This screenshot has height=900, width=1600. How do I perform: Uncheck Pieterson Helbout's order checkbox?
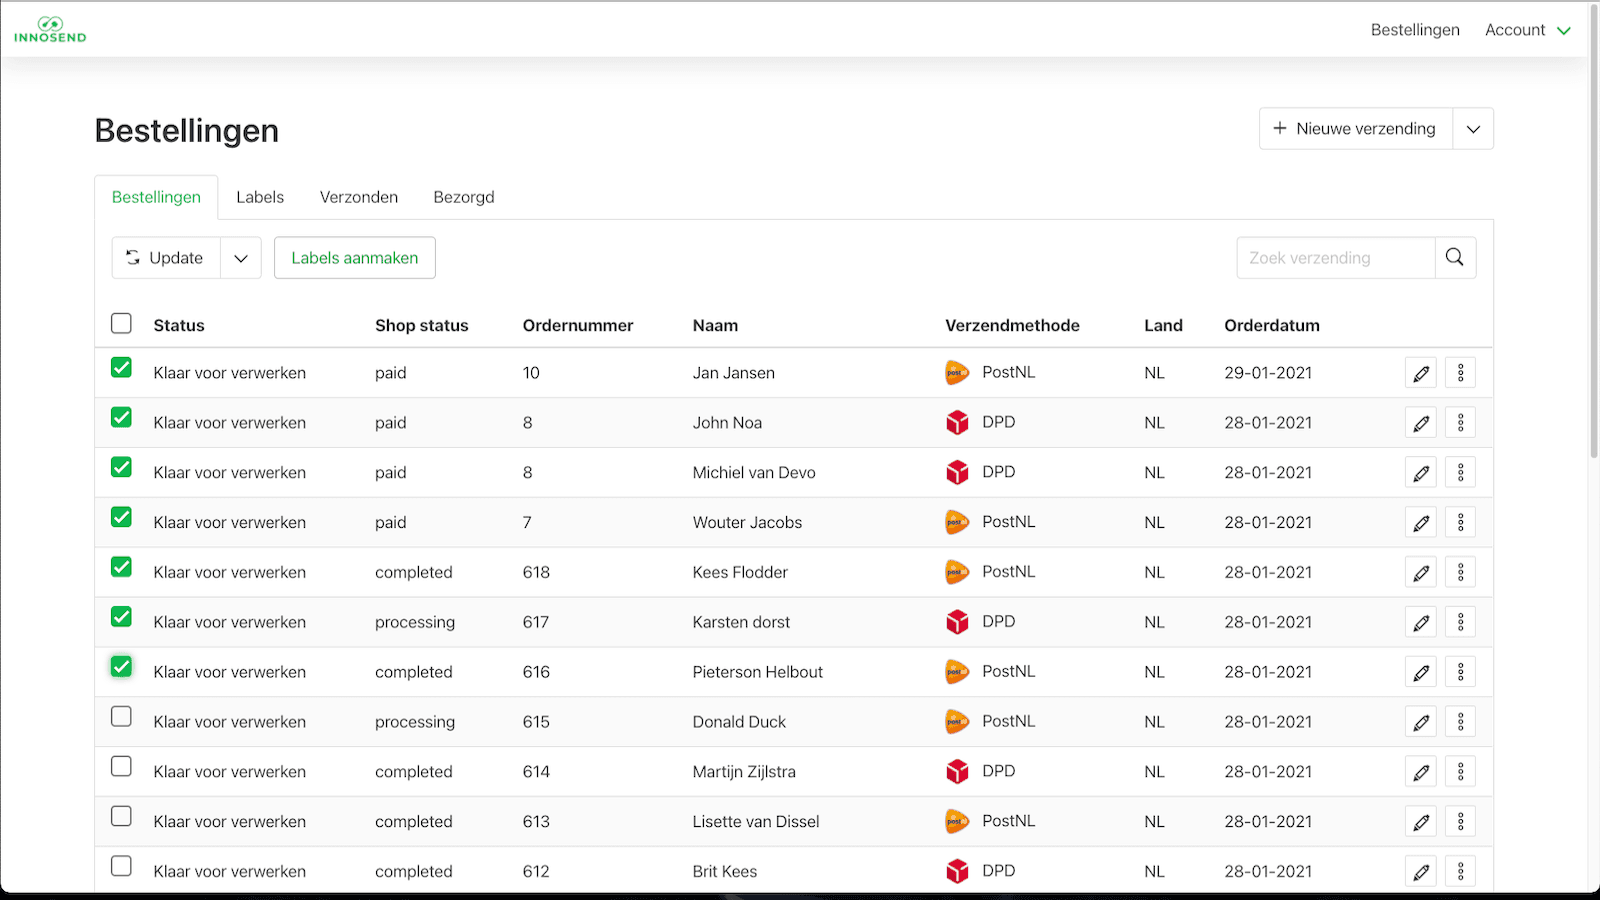click(121, 666)
